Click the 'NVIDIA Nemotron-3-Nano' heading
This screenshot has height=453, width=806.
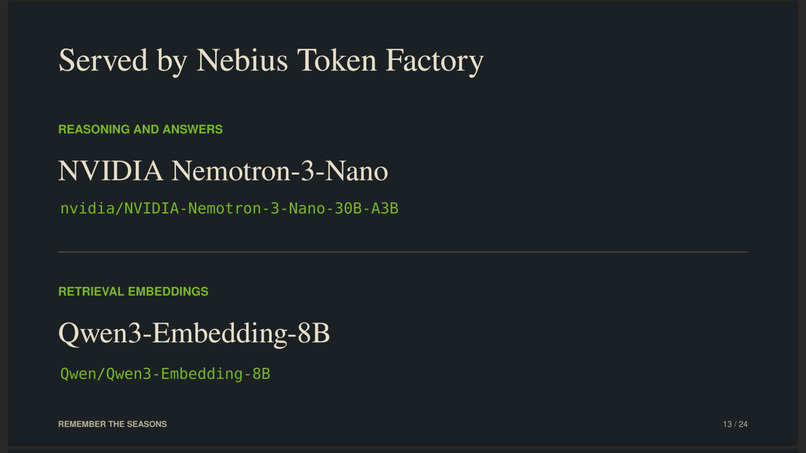223,171
